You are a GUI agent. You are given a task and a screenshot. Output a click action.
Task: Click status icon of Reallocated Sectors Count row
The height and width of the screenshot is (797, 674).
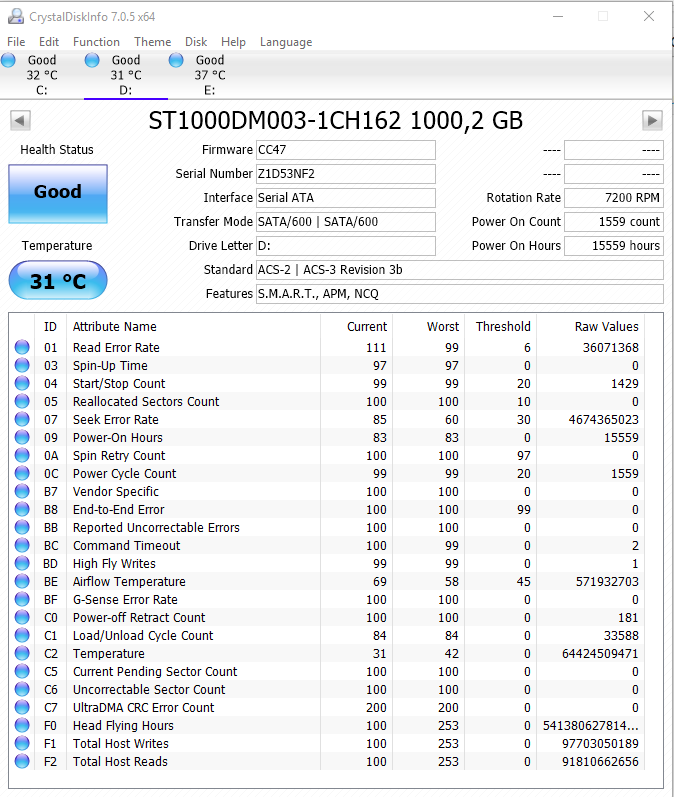(22, 401)
